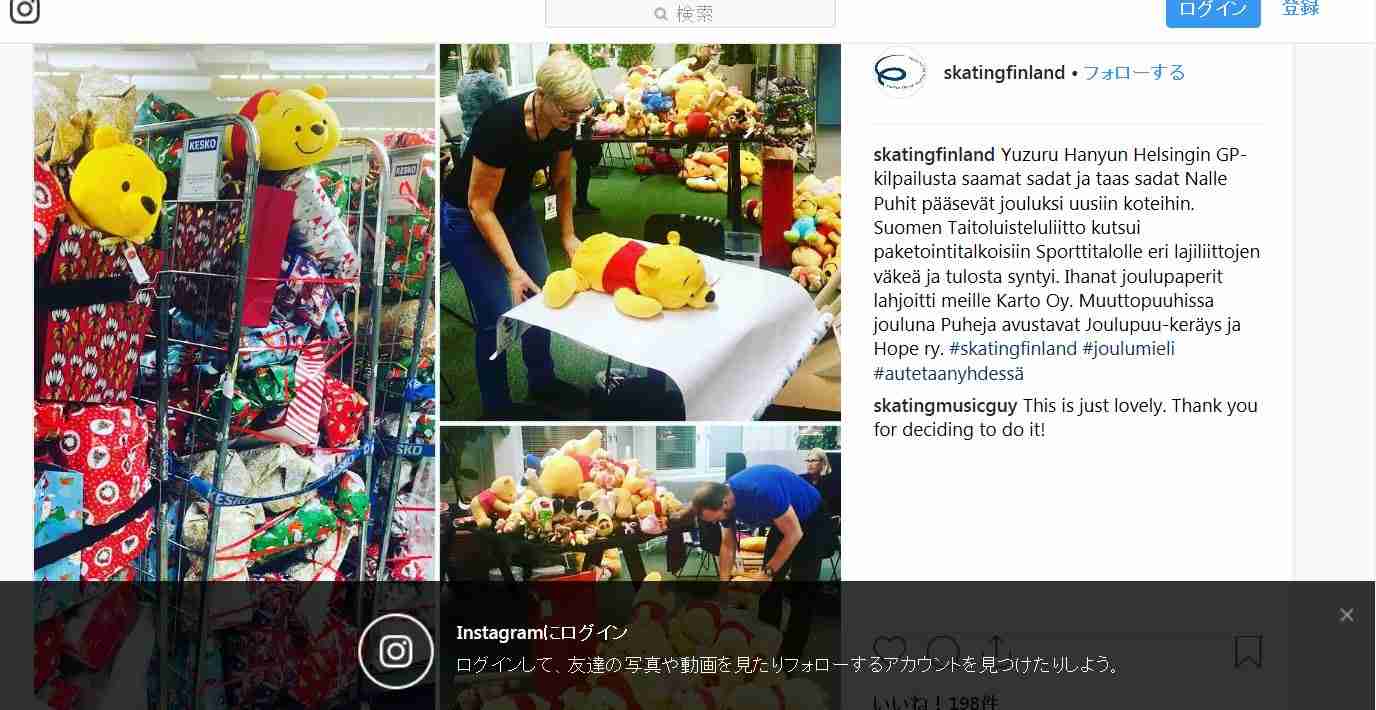This screenshot has height=710, width=1376.
Task: Open the 登録 sign-up link
Action: pyautogui.click(x=1301, y=8)
